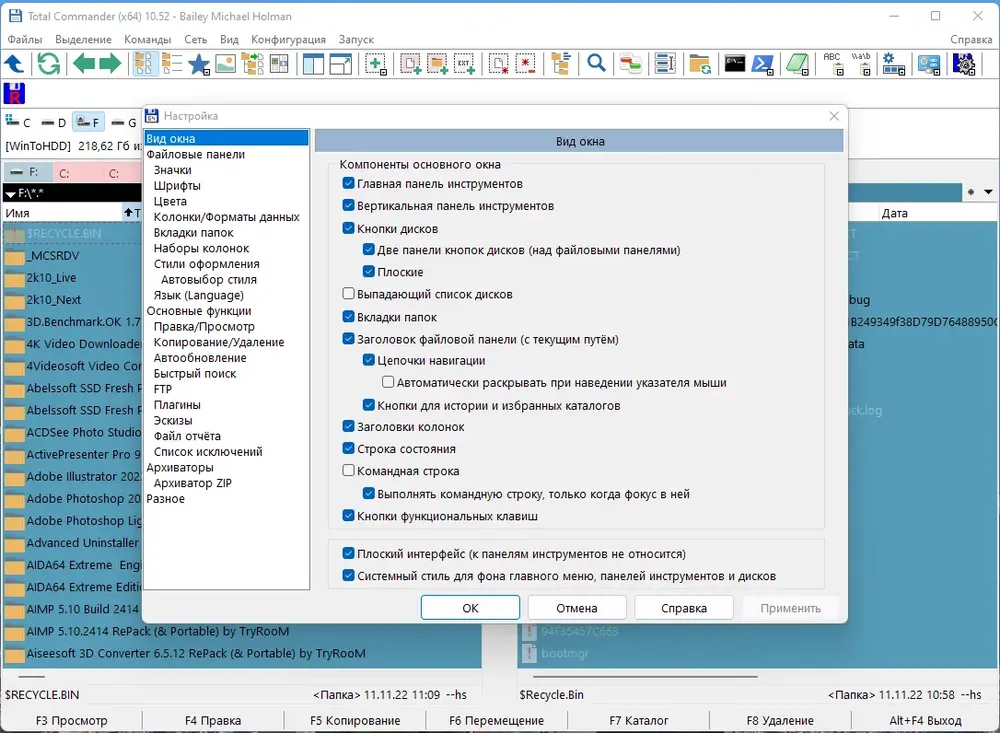Click the select group plus icon

pos(376,64)
